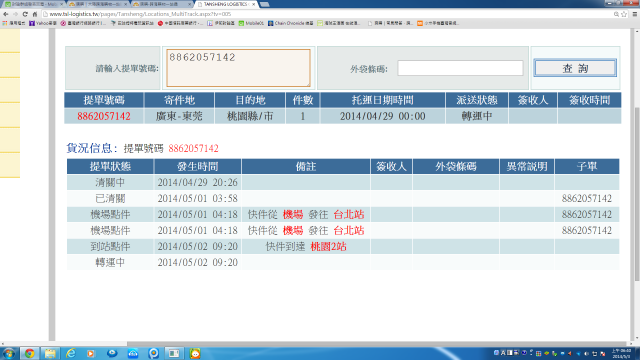Click the address bar URL
This screenshot has width=640, height=360.
(140, 14)
